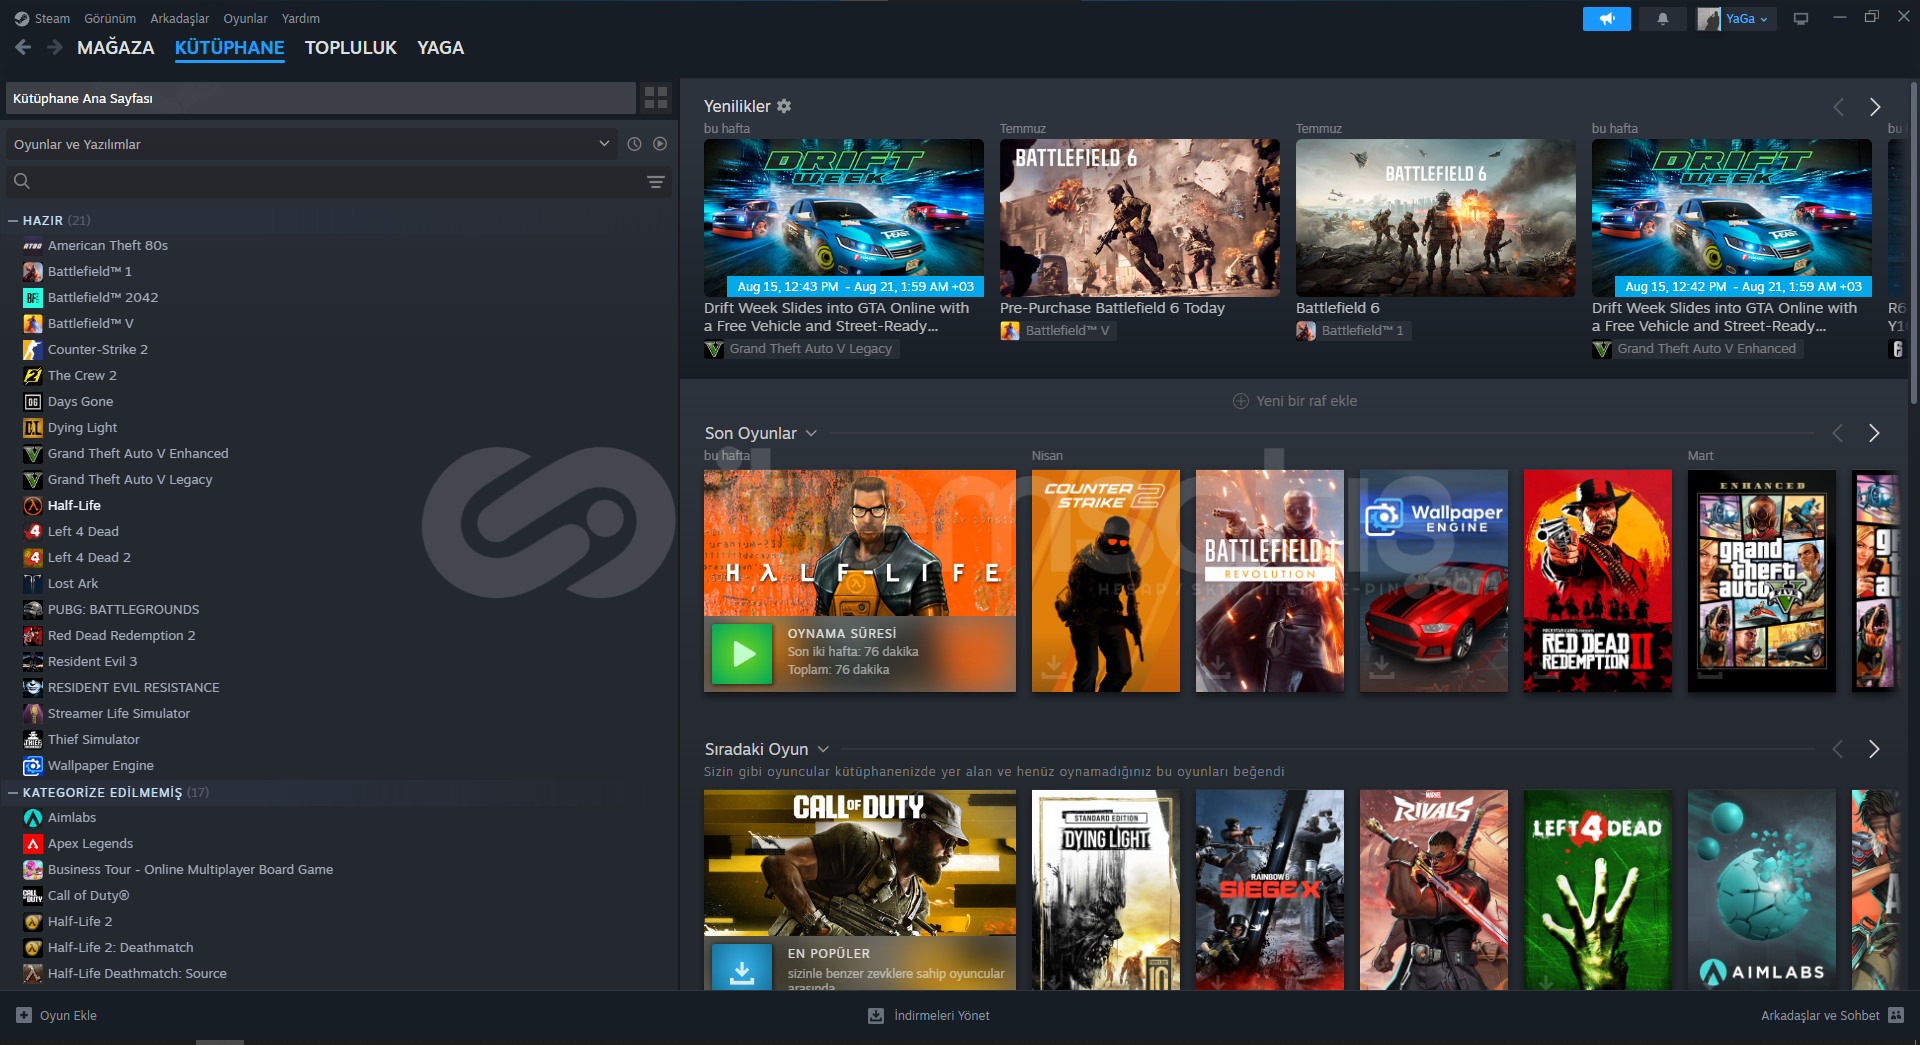Switch library to grid collections view
This screenshot has height=1045, width=1920.
(x=656, y=97)
